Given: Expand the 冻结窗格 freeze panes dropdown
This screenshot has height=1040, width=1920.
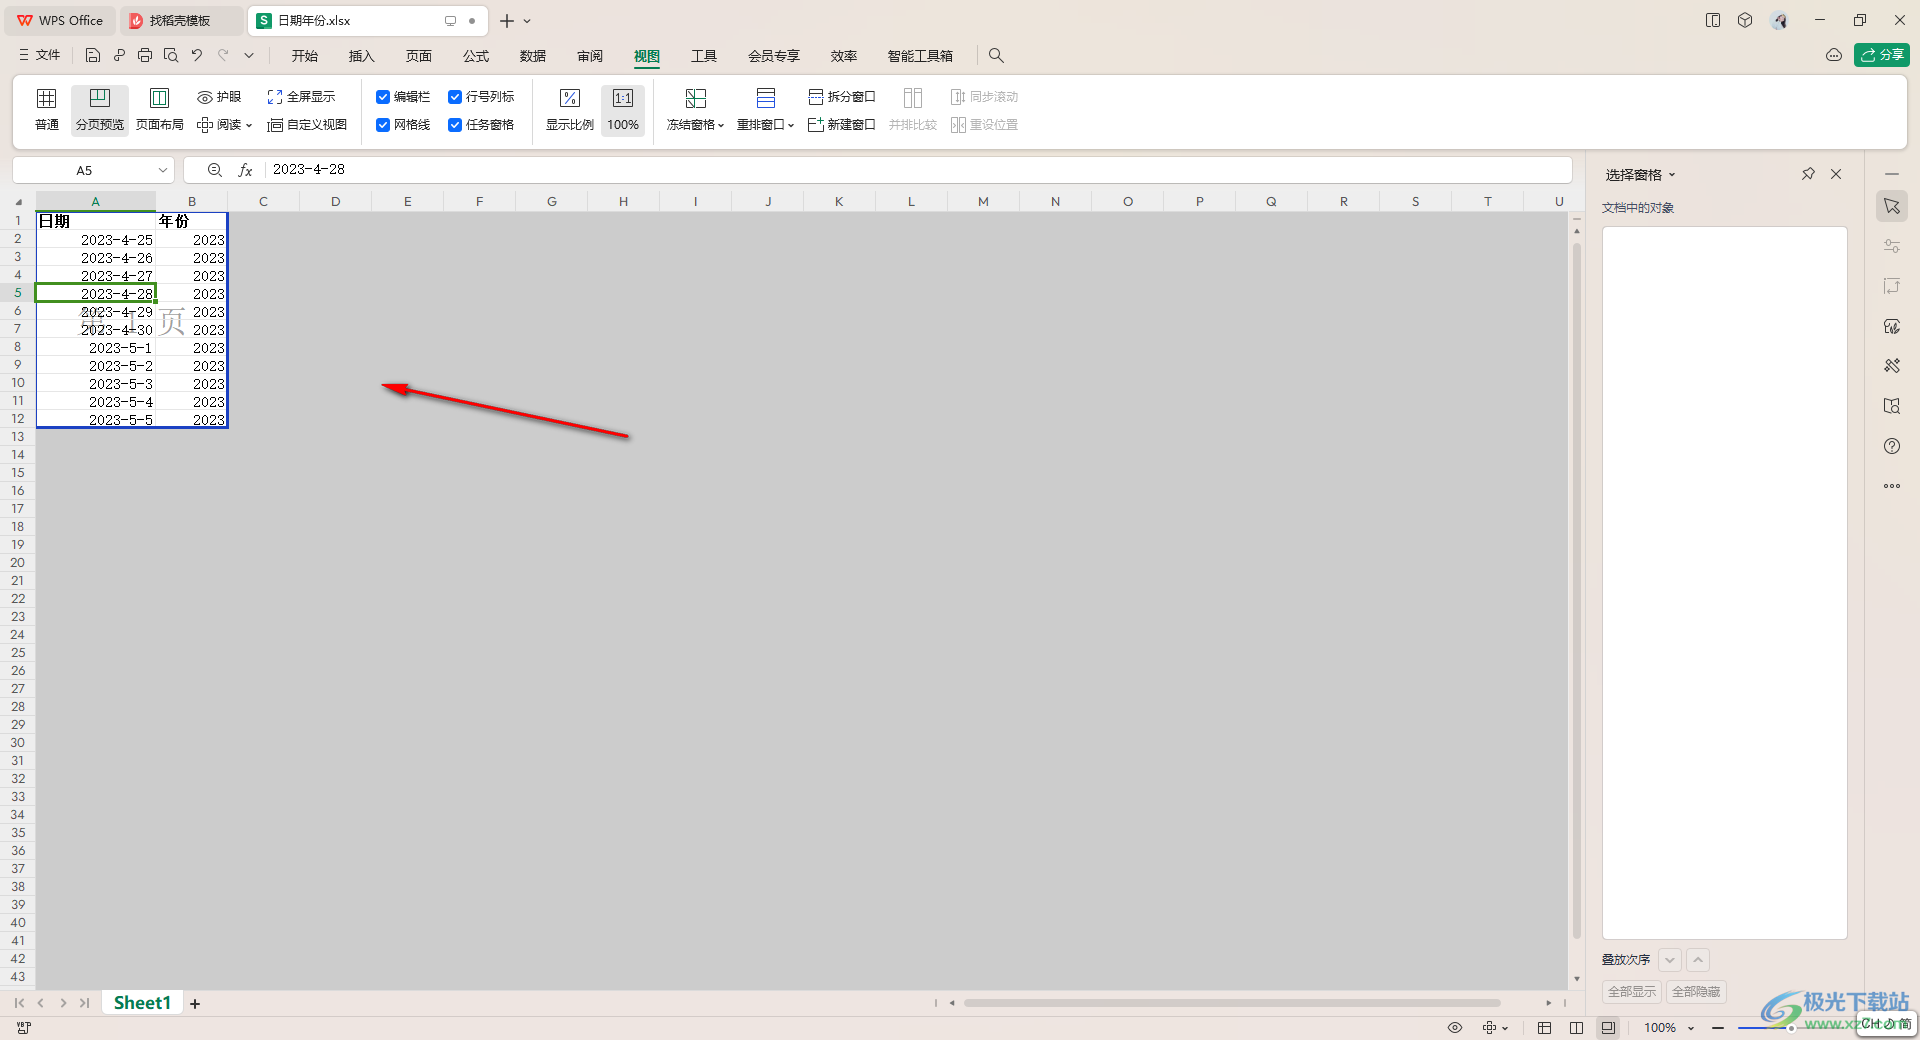Looking at the screenshot, I should tap(696, 125).
